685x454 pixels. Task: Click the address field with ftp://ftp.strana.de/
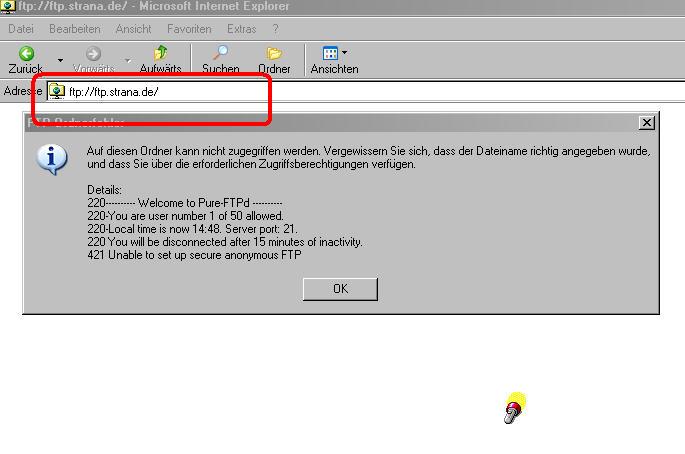367,92
